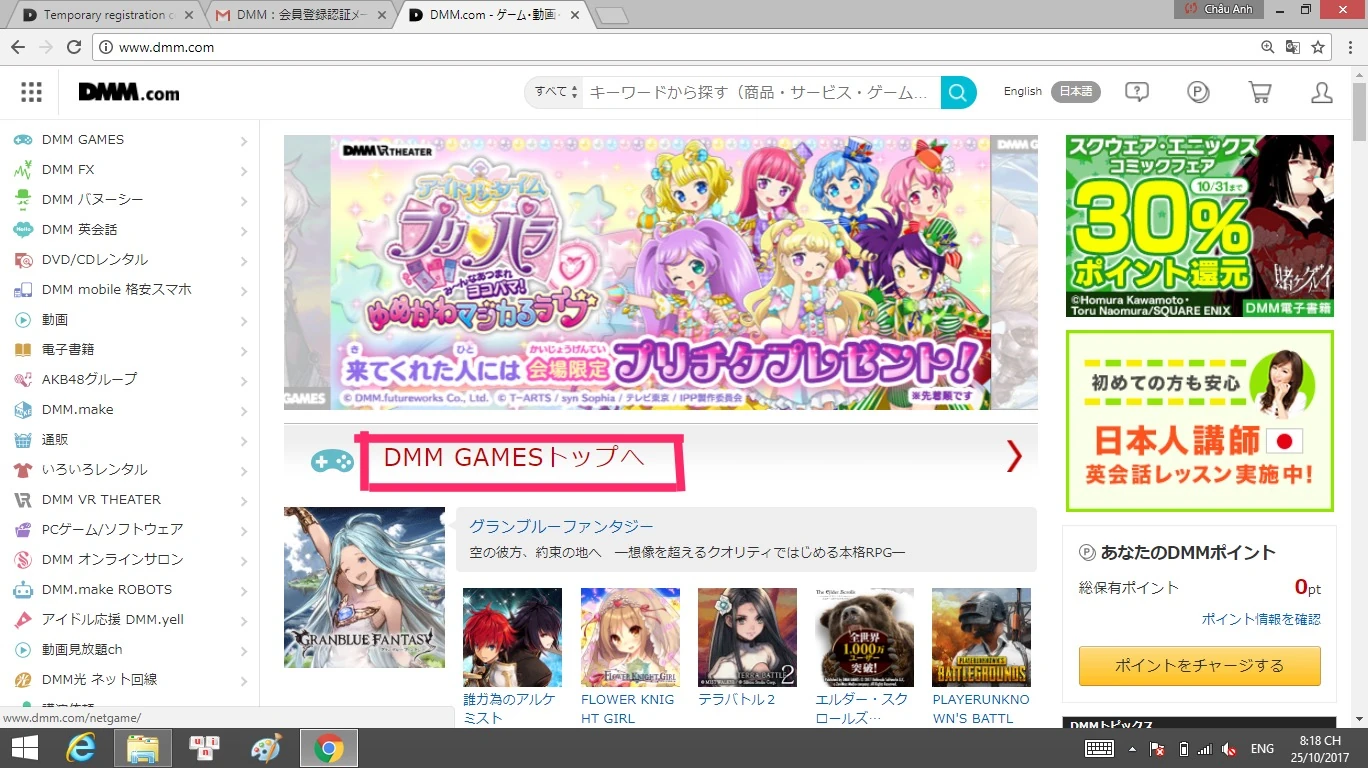
Task: Click the book icon beside 電子書籍
Action: coord(22,350)
